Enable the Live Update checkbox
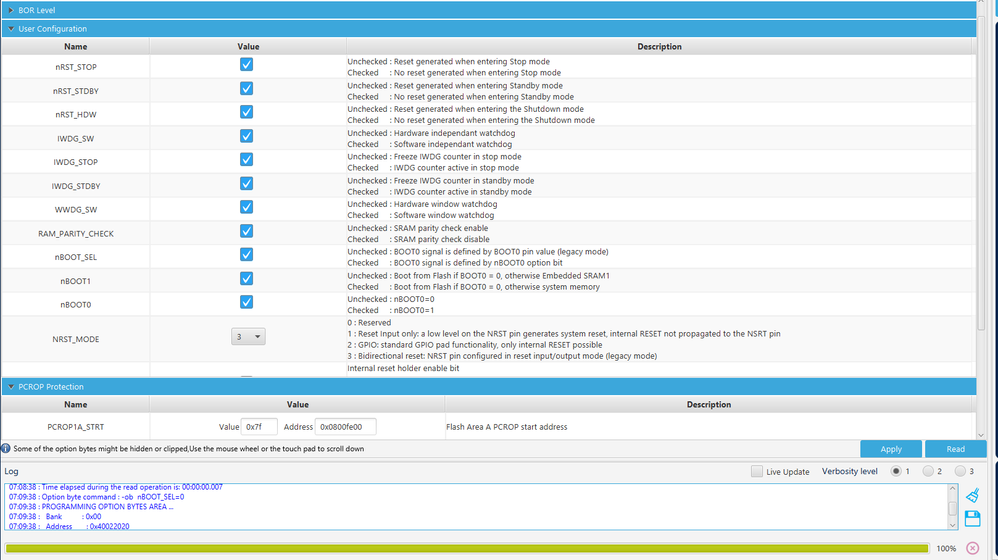Screen dimensions: 998x560 pos(756,472)
